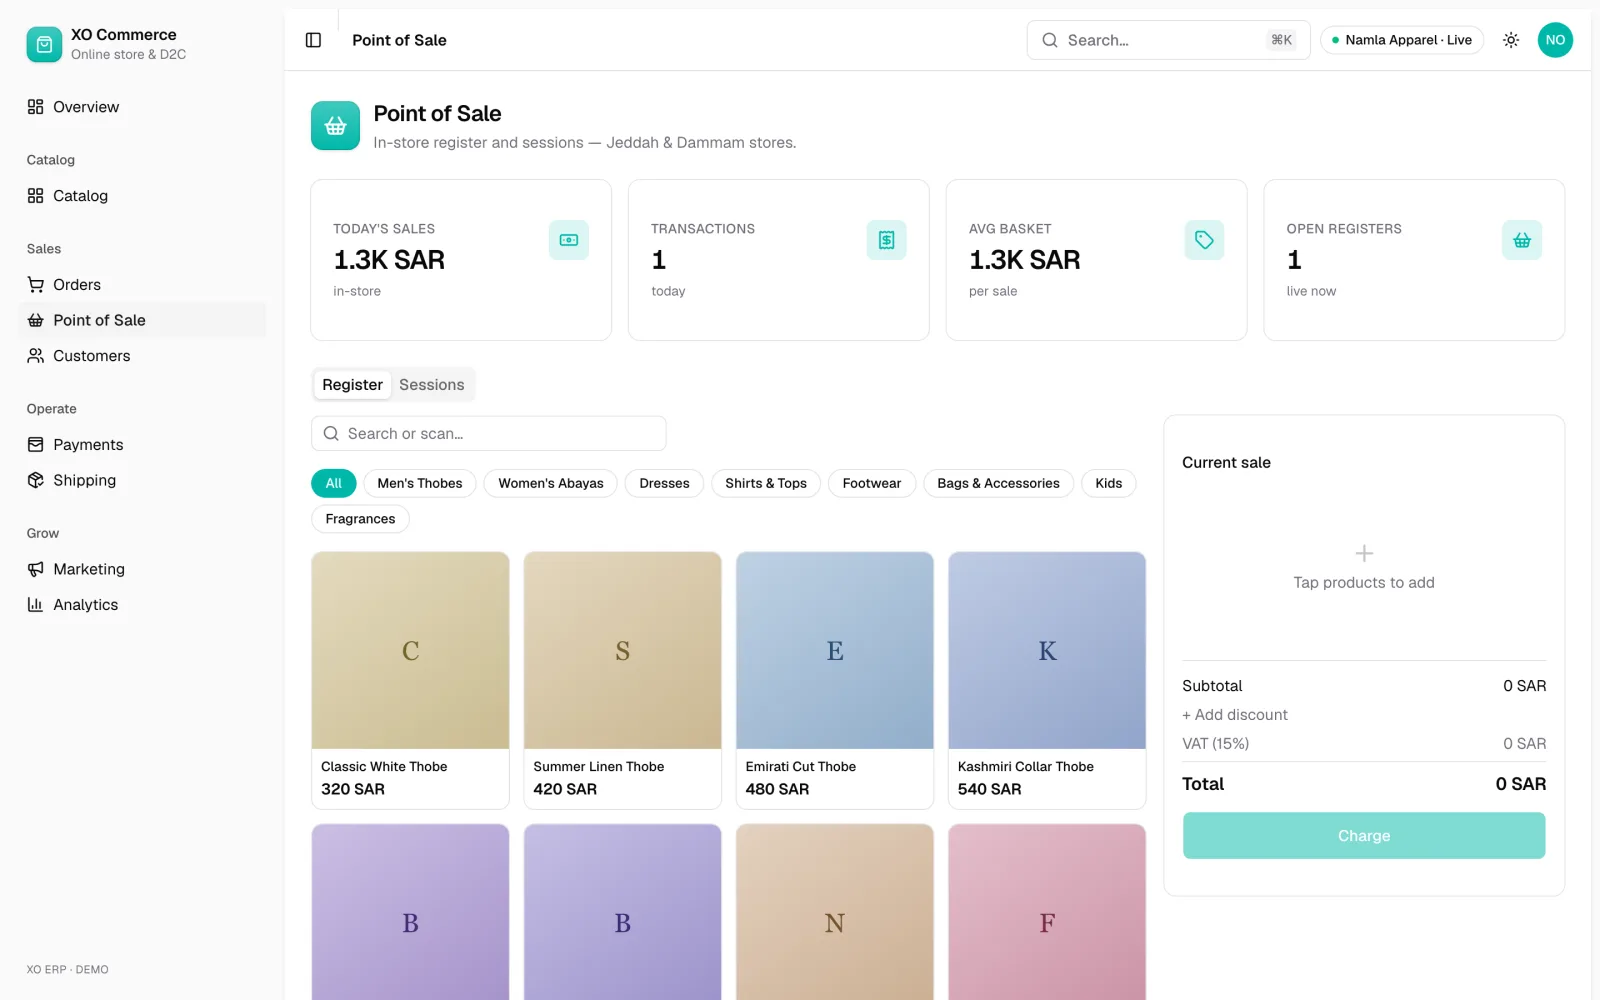
Task: Open the Customers page
Action: click(143, 356)
